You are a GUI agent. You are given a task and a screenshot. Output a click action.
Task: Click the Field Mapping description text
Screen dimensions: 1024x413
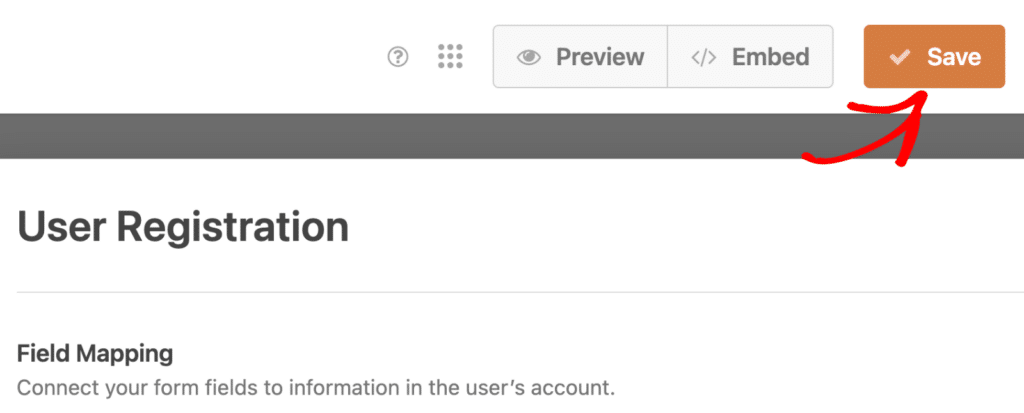[316, 388]
